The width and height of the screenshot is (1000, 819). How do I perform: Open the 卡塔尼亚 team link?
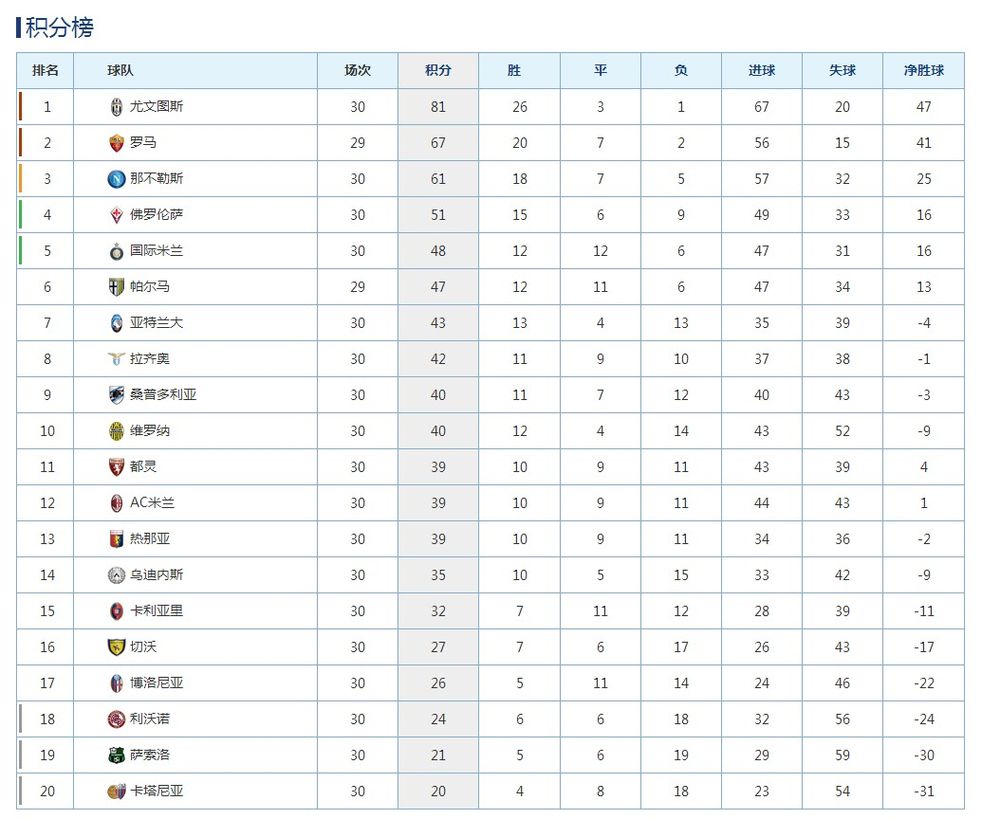(156, 791)
